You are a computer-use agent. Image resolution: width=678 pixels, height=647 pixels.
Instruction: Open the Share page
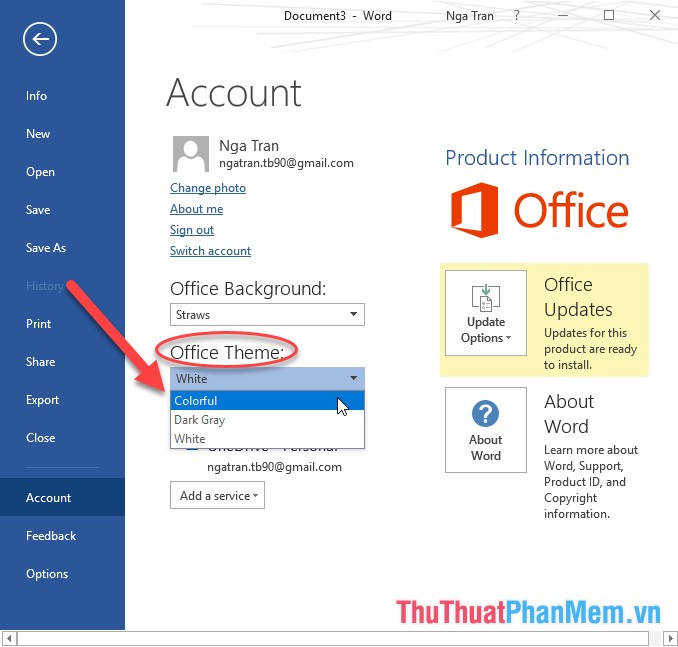[x=41, y=362]
